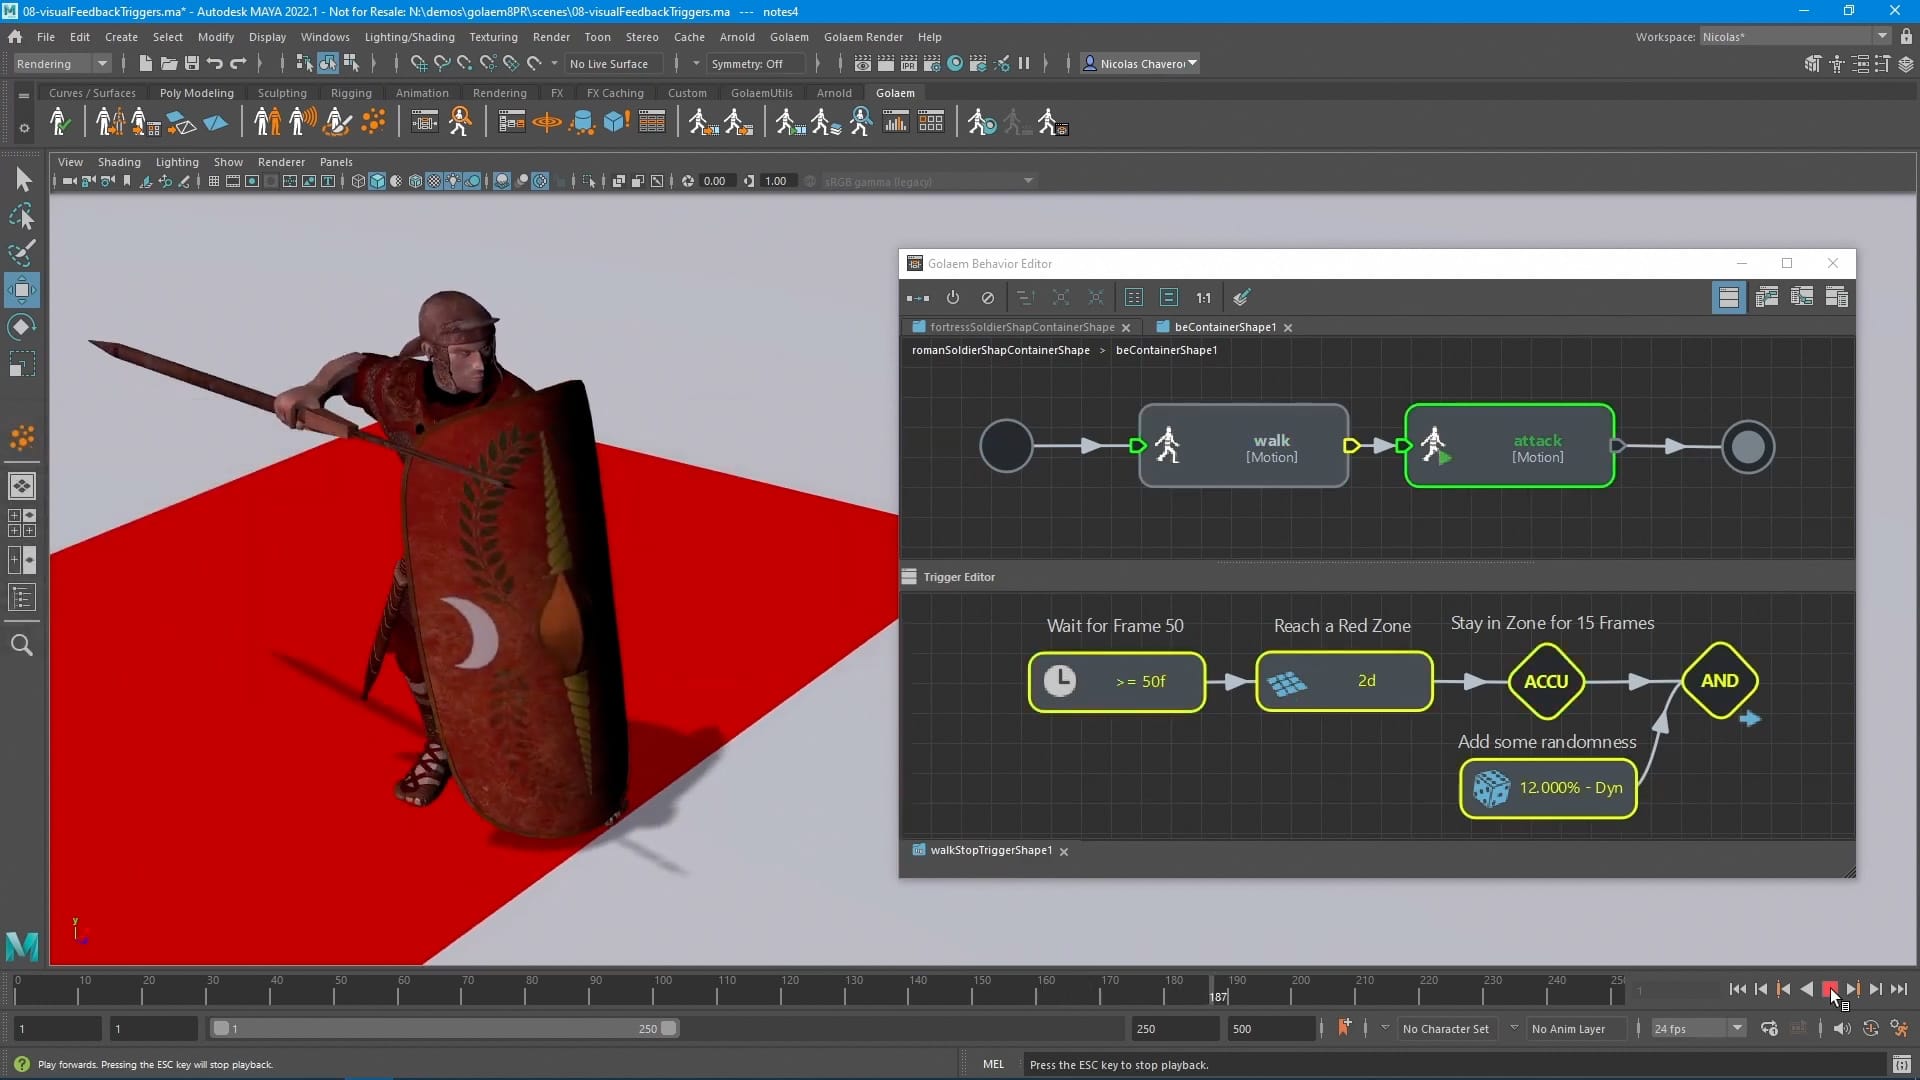The height and width of the screenshot is (1080, 1920).
Task: Click the save scene disk icon
Action: (x=192, y=63)
